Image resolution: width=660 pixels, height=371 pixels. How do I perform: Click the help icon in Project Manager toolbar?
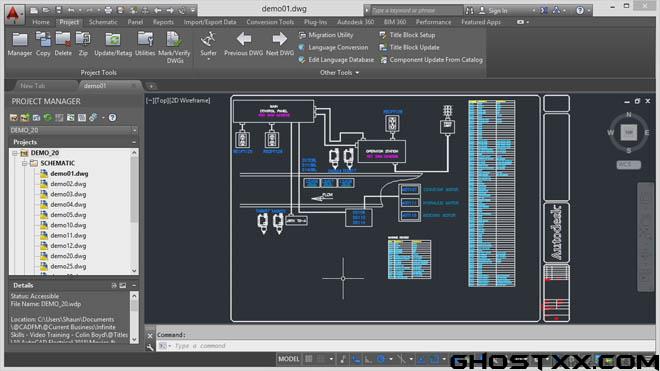[x=112, y=117]
